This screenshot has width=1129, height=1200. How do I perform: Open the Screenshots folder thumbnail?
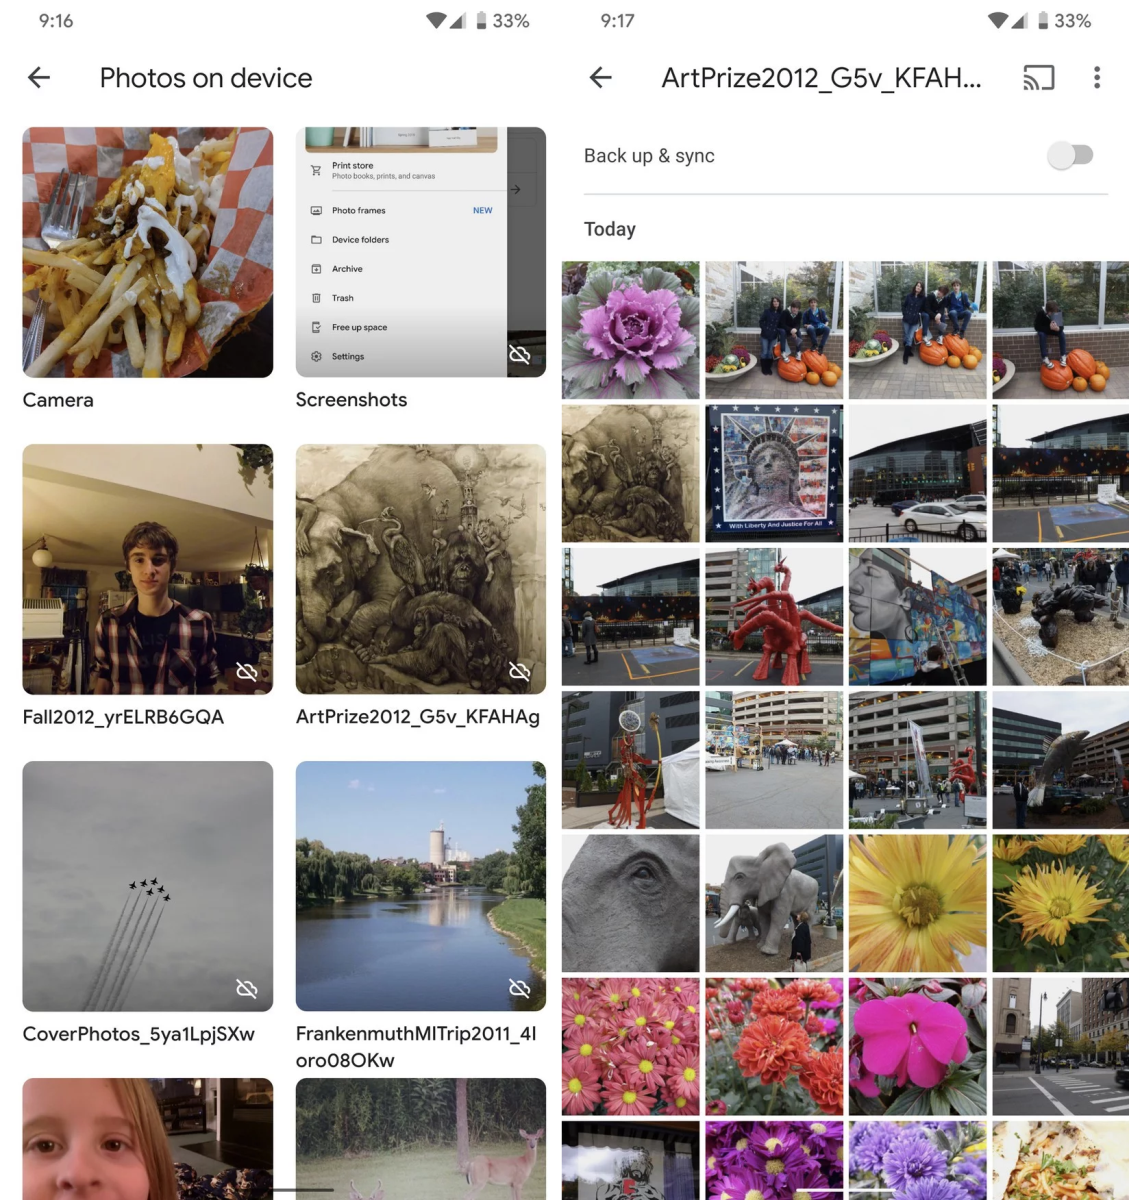[x=421, y=252]
